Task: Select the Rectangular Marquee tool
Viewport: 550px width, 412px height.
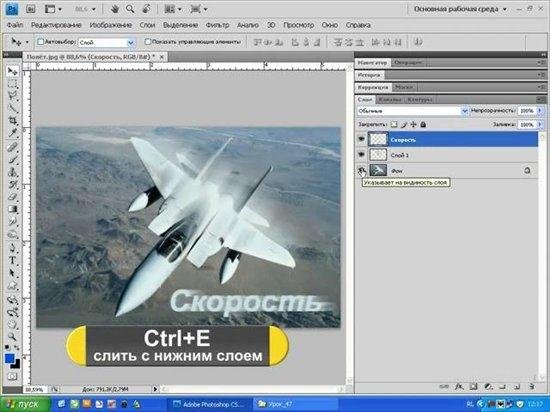Action: pos(12,84)
